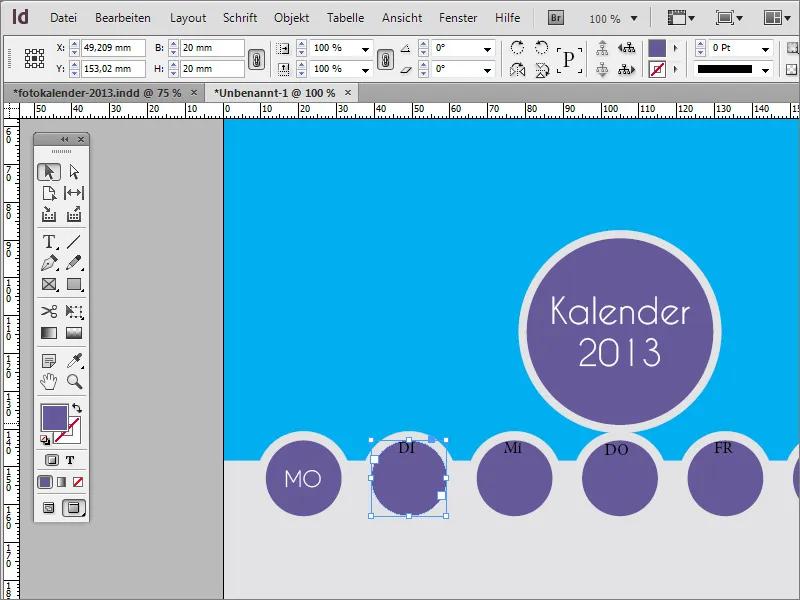Flip horizontally in control bar
800x600 pixels.
click(x=517, y=69)
